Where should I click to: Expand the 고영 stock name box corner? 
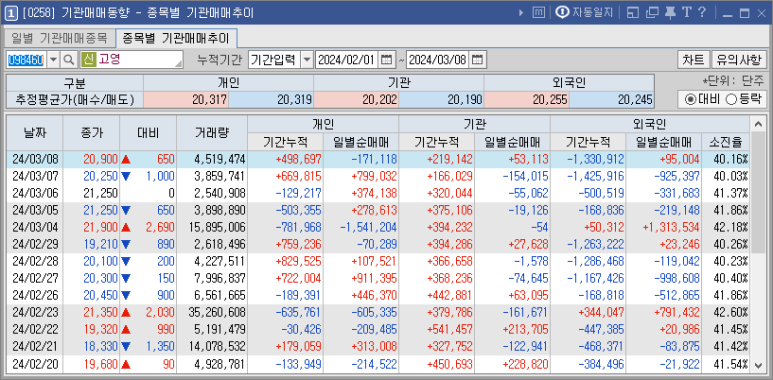(178, 64)
